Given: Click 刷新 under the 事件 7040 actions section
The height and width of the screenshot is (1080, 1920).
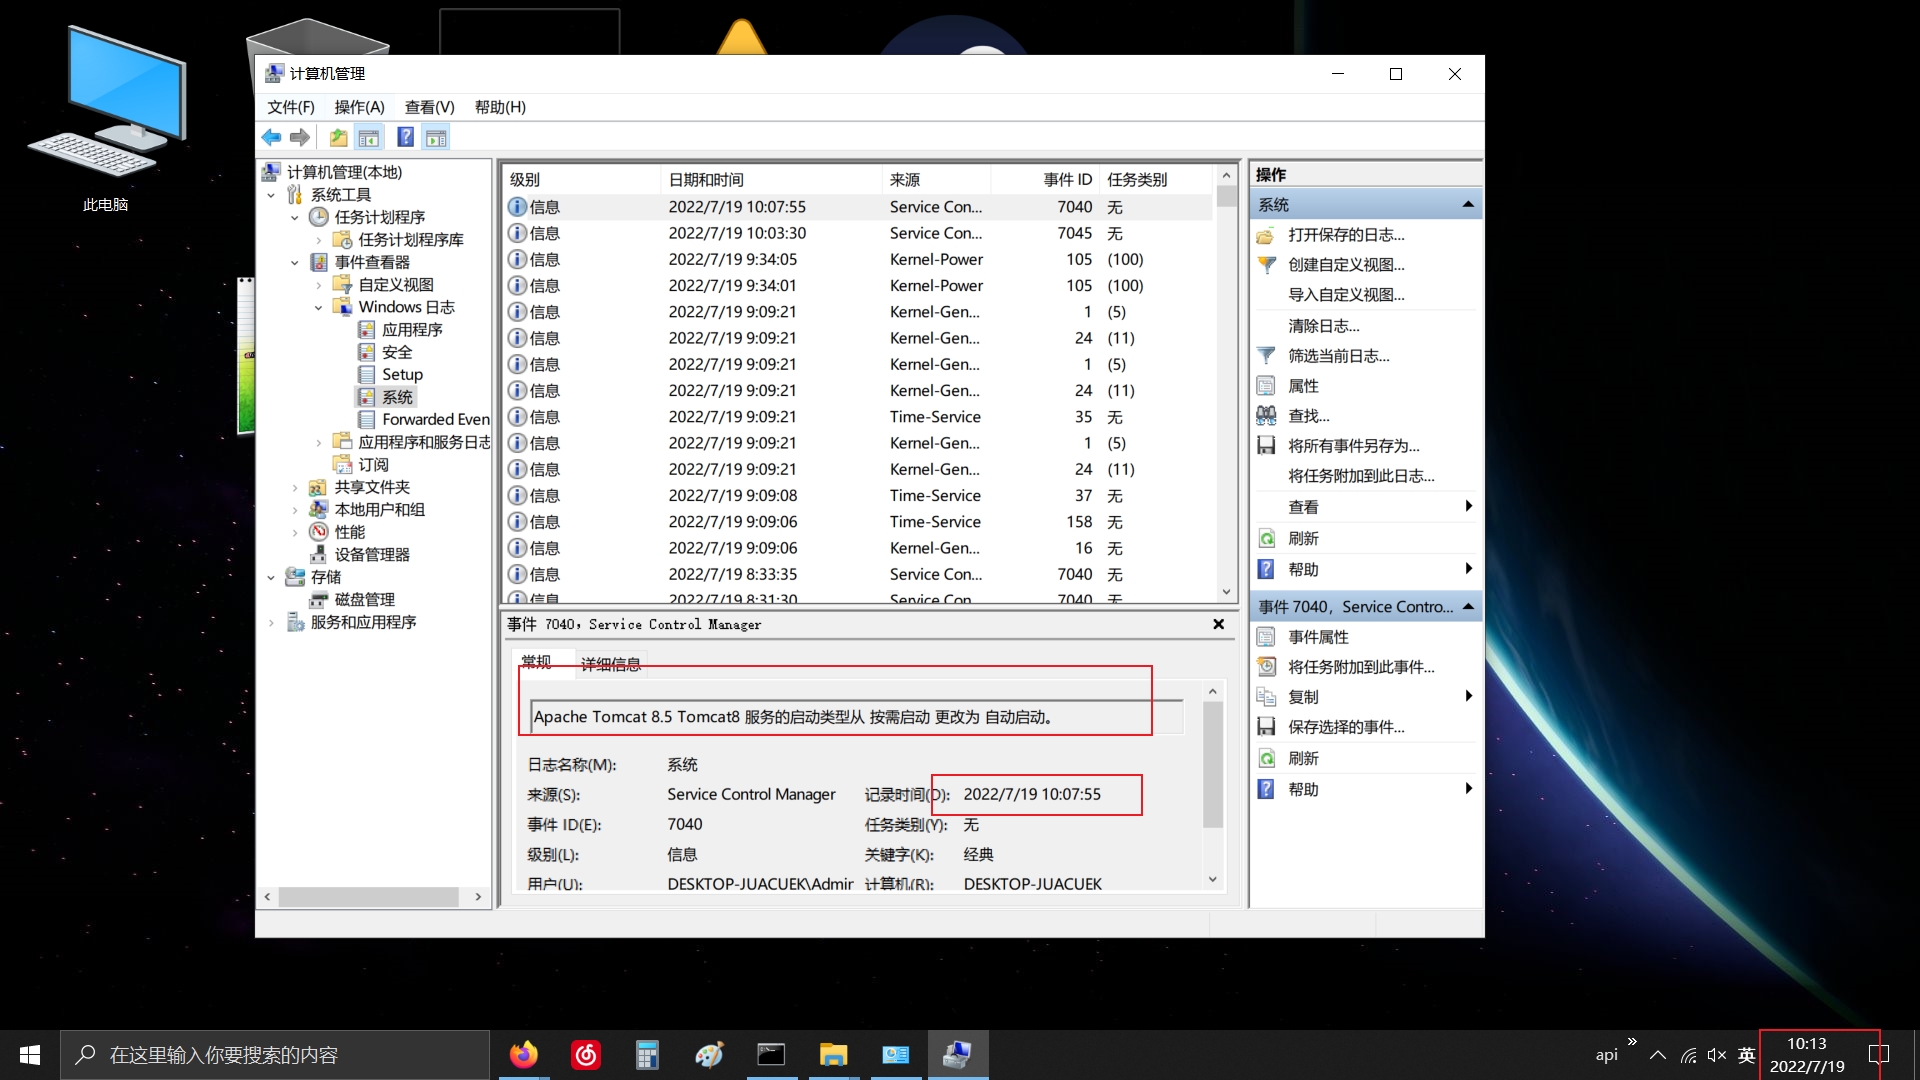Looking at the screenshot, I should [x=1303, y=759].
